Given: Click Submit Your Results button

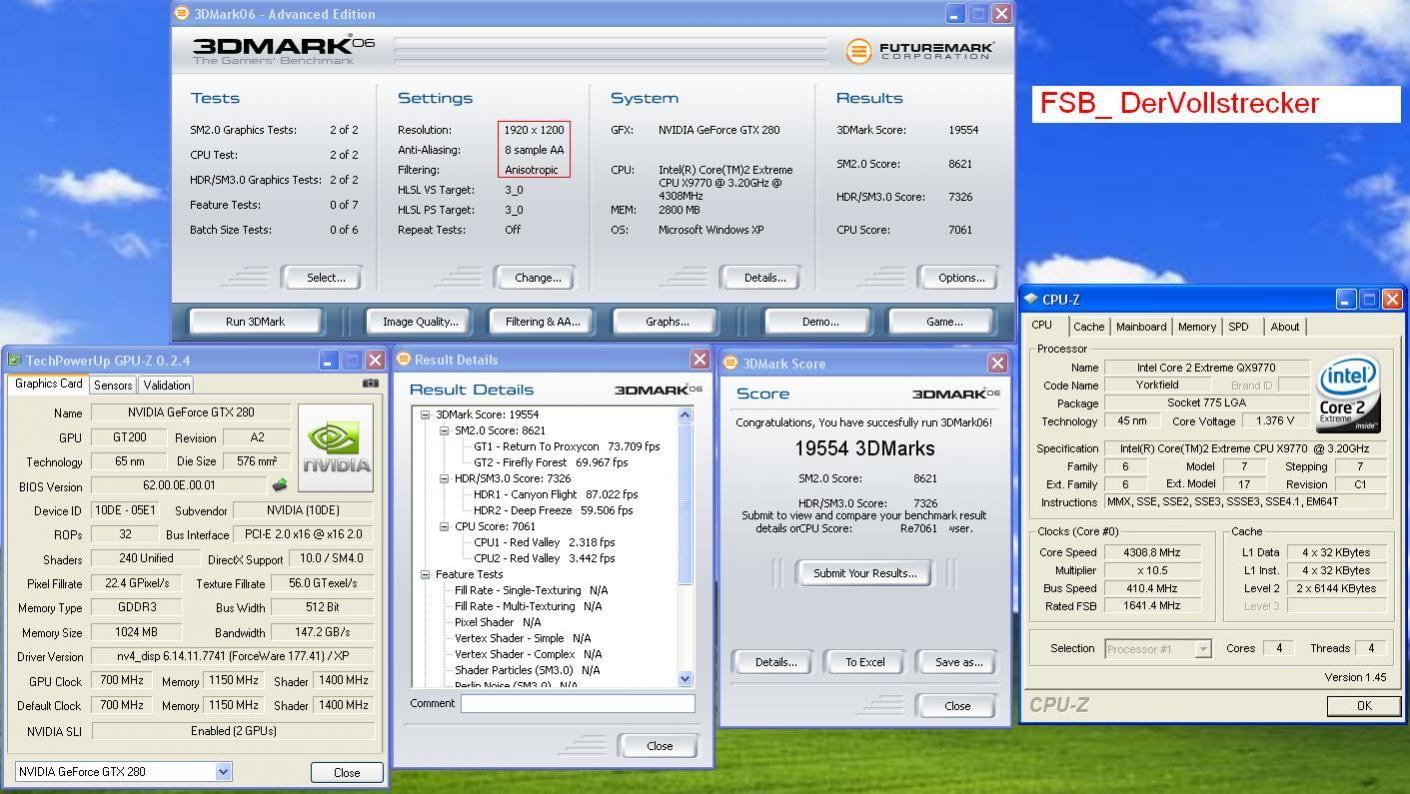Looking at the screenshot, I should (865, 573).
